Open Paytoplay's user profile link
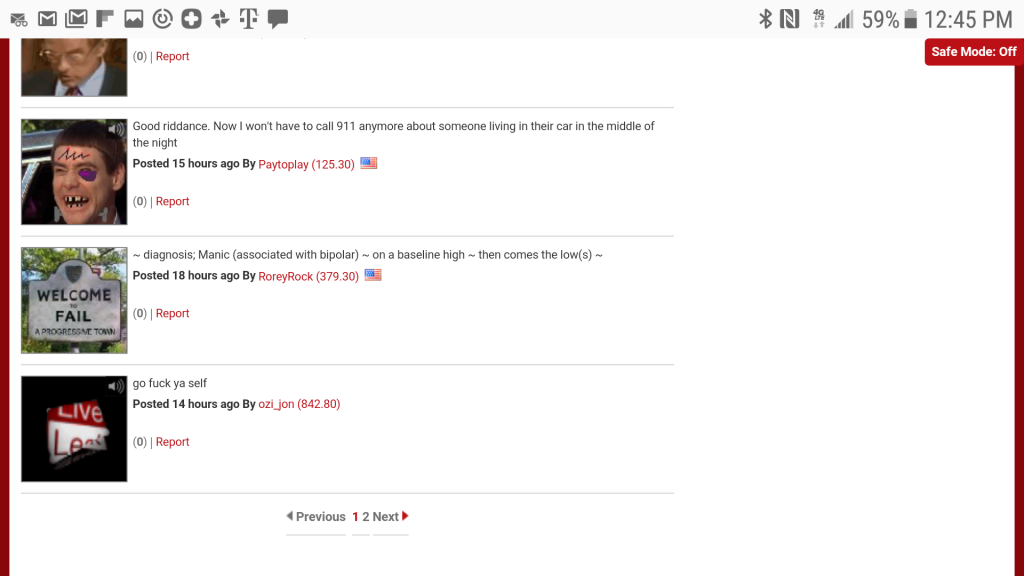The image size is (1024, 576). 306,165
